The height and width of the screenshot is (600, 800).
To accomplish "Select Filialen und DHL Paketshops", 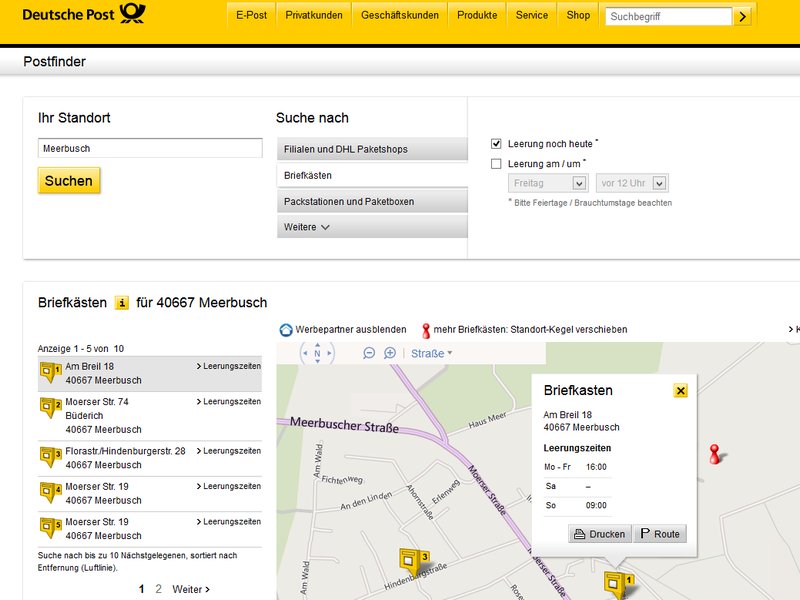I will click(372, 149).
